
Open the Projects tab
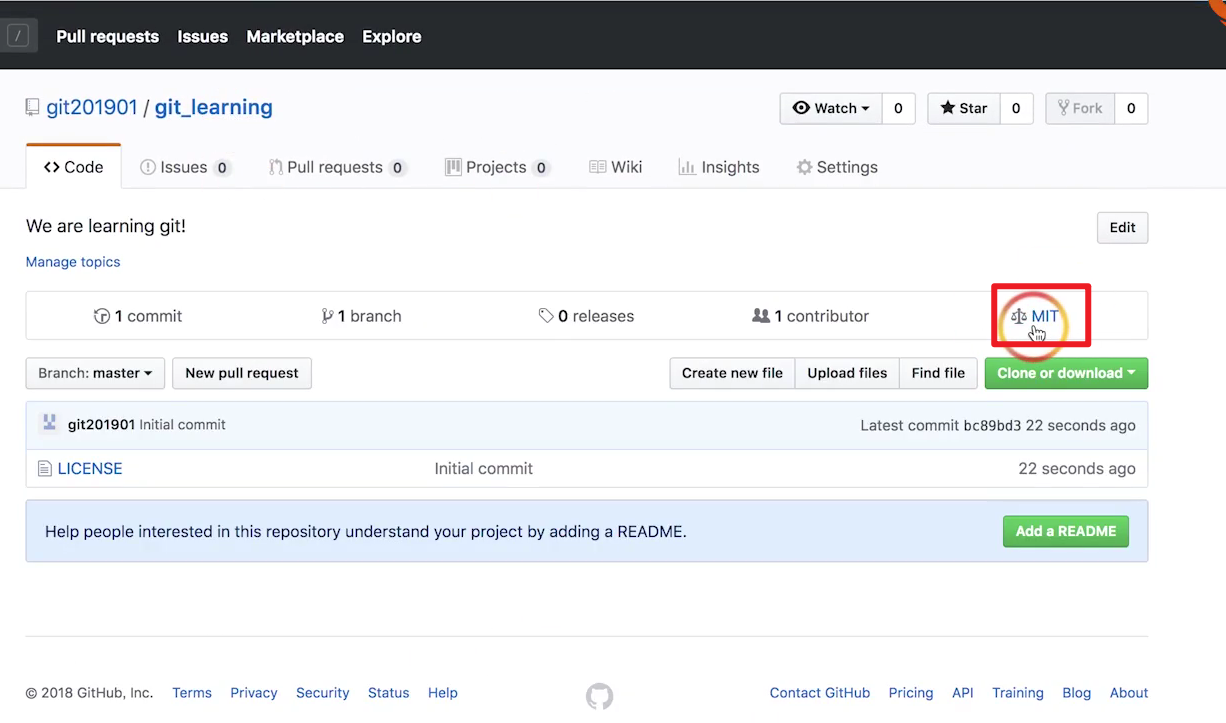pos(497,167)
